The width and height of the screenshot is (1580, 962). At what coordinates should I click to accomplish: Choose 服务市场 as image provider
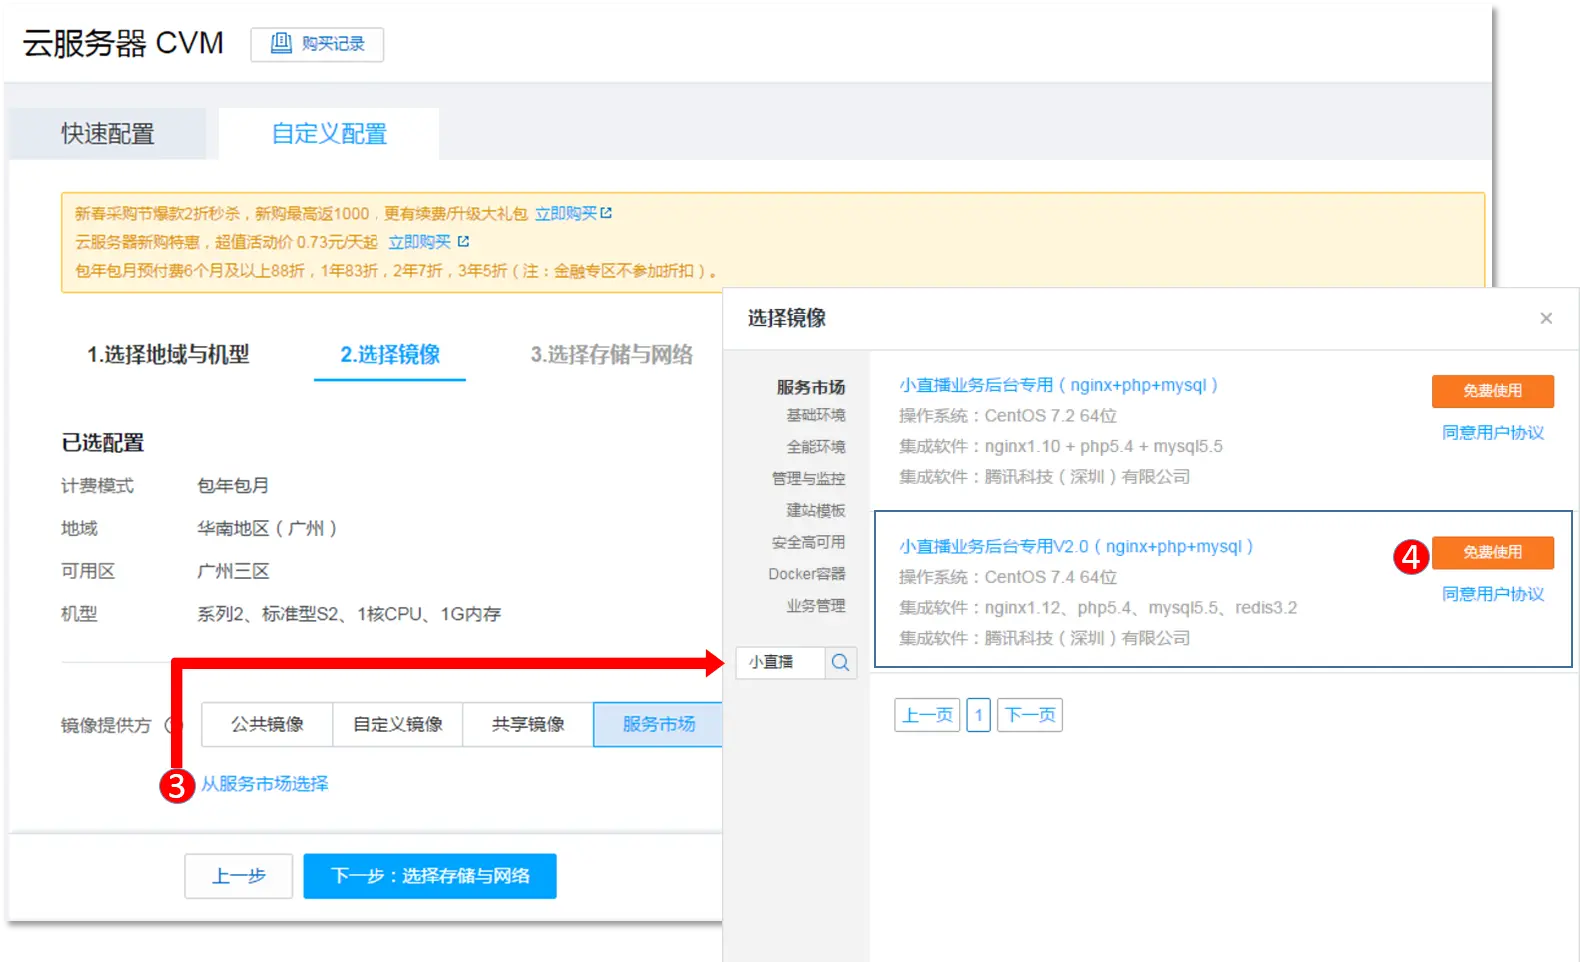coord(658,724)
